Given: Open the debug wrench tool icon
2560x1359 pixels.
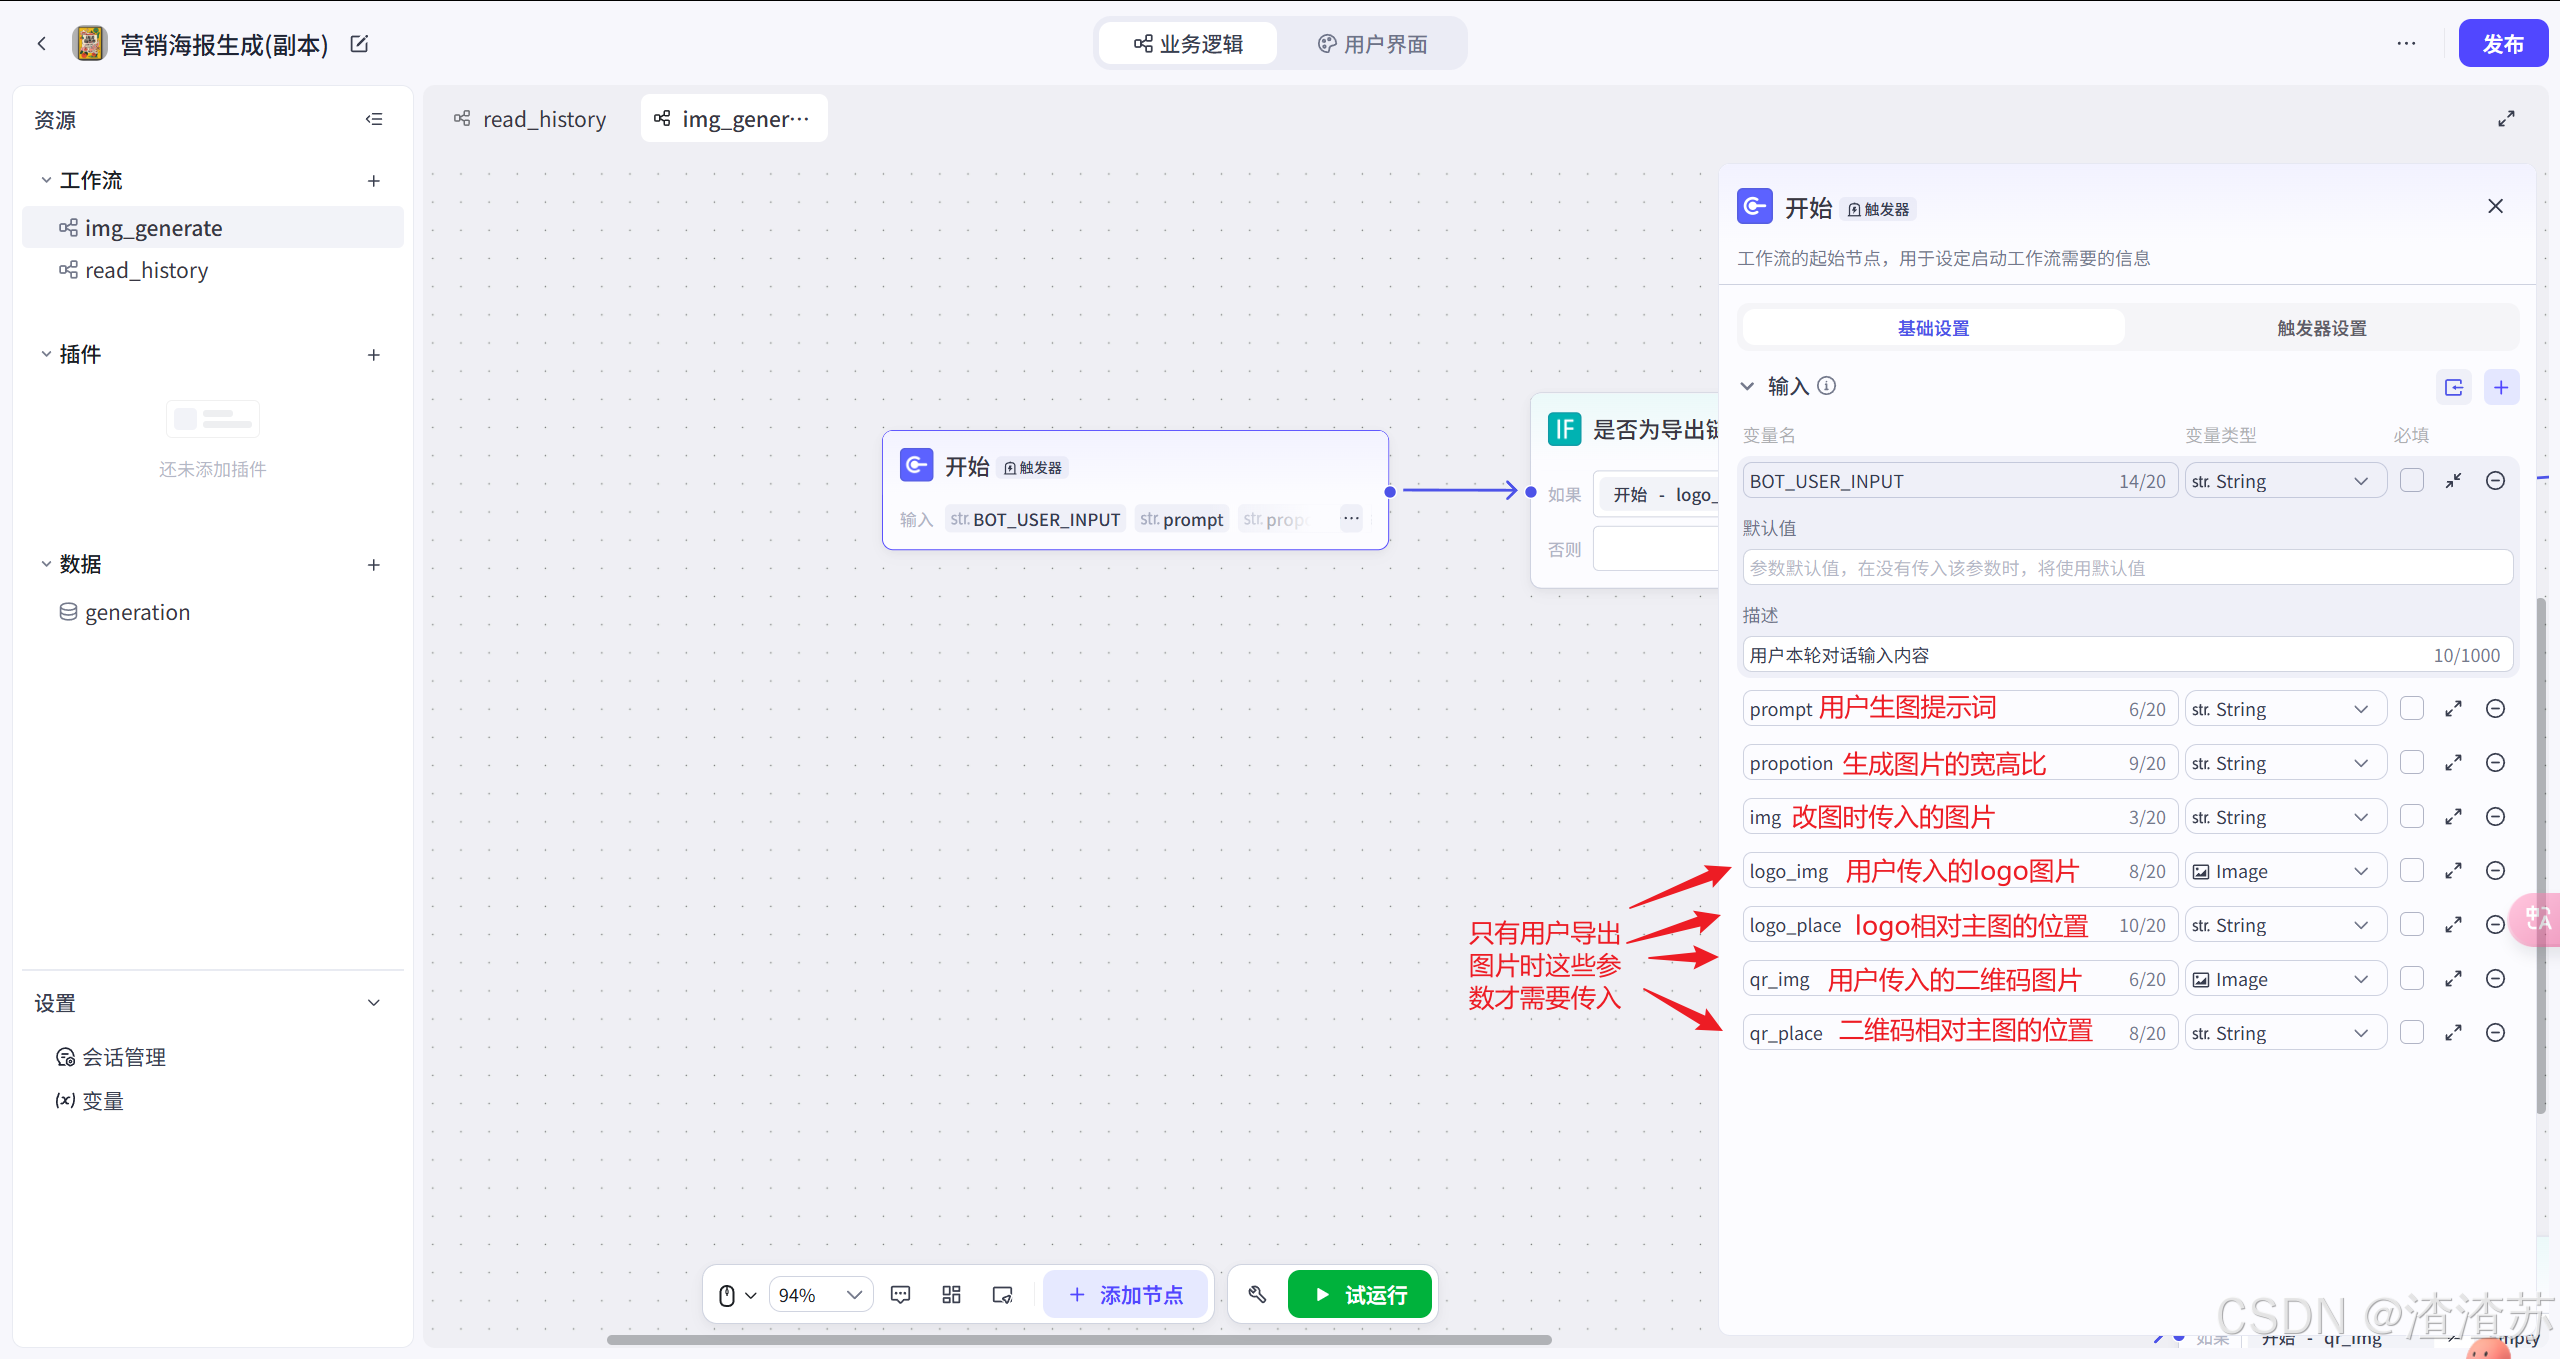Looking at the screenshot, I should pyautogui.click(x=1257, y=1295).
